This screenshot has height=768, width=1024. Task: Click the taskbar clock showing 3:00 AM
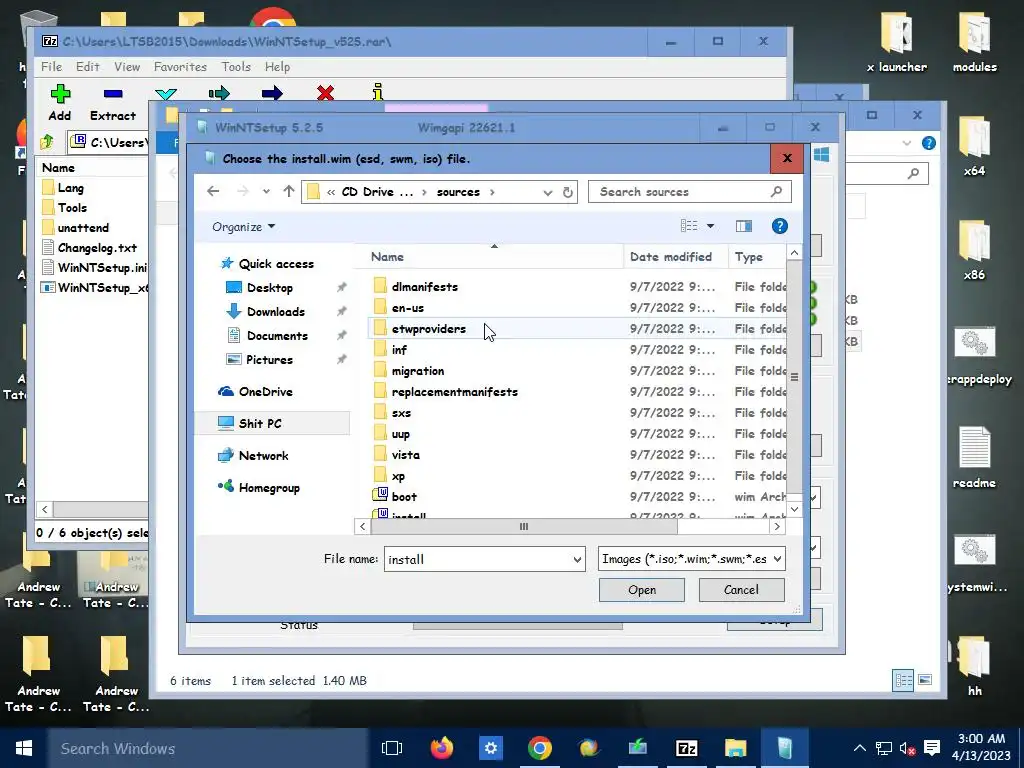[x=981, y=748]
